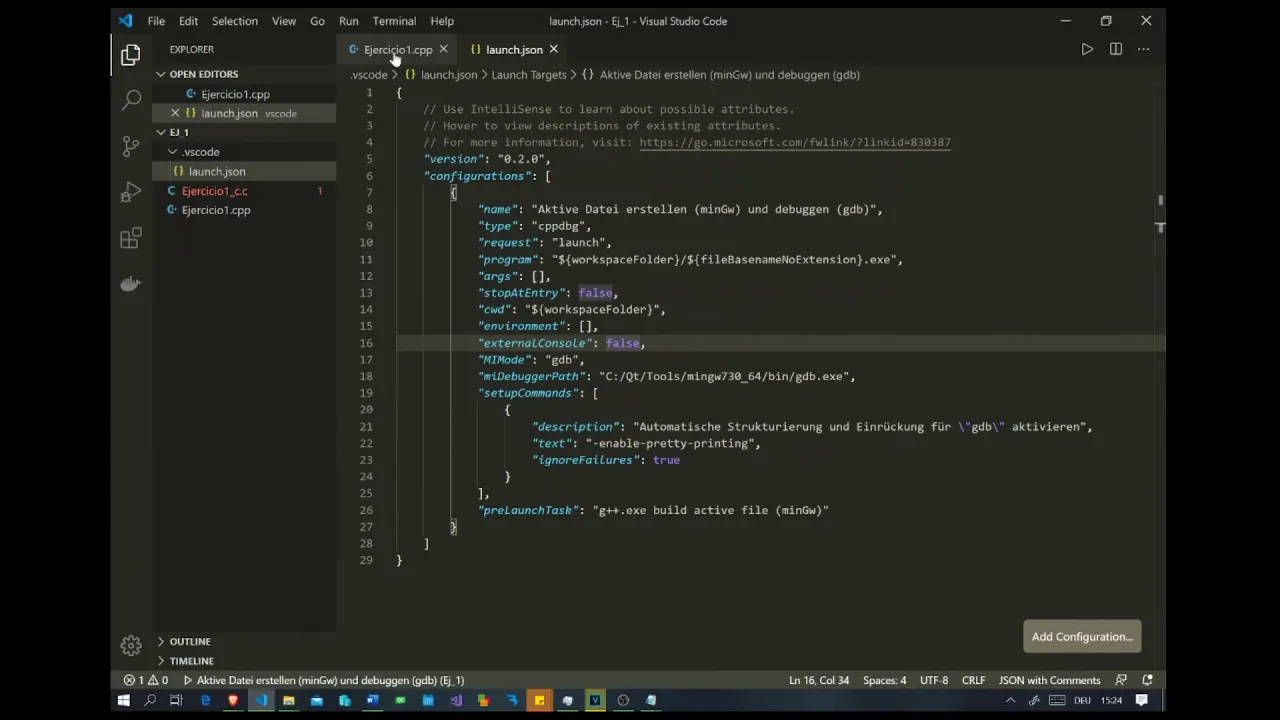This screenshot has height=720, width=1280.
Task: Change line endings via CRLF
Action: pyautogui.click(x=974, y=680)
